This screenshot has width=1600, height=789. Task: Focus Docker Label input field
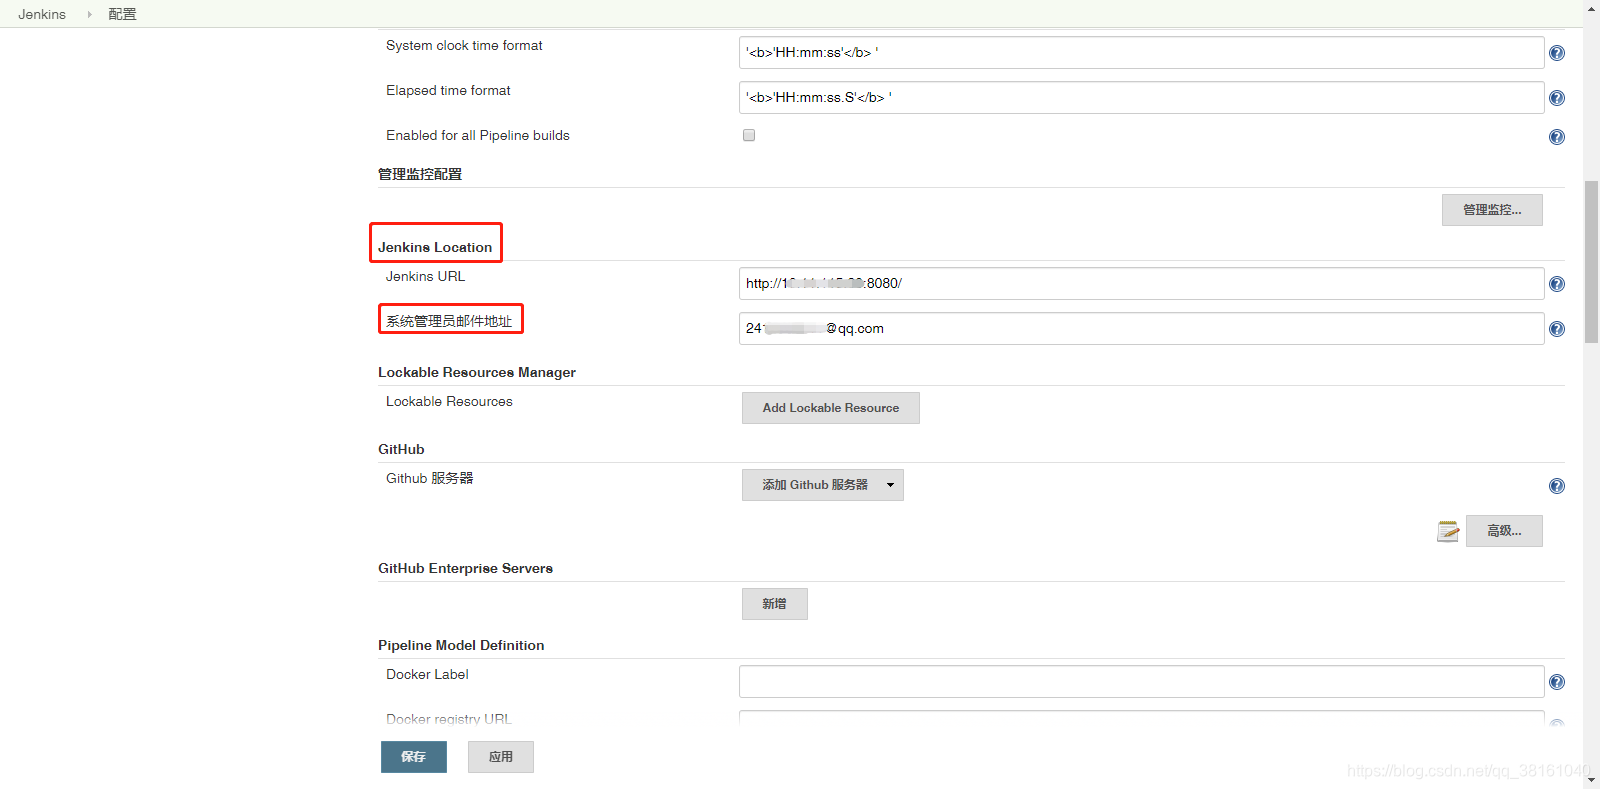(1142, 682)
